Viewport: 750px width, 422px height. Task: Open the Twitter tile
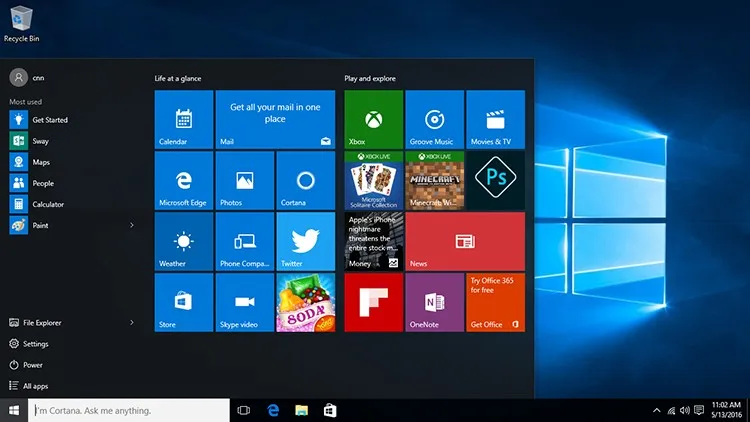(x=306, y=242)
